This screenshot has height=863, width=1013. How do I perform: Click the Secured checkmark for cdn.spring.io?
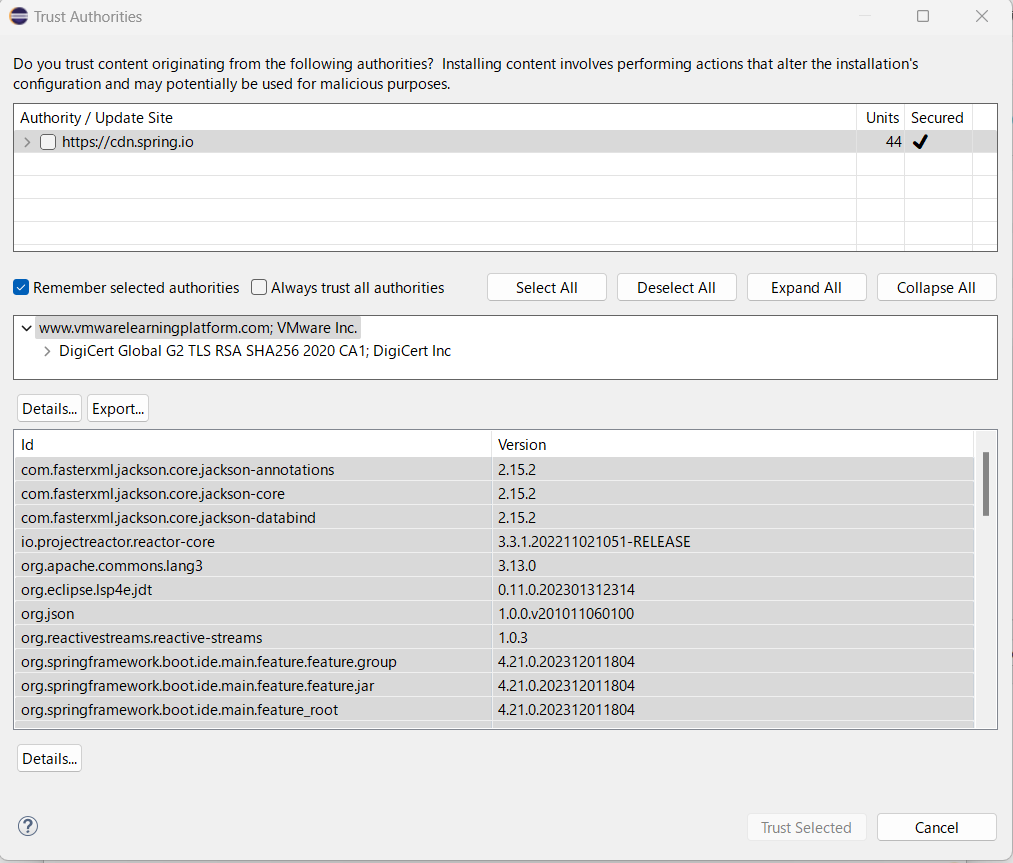[920, 141]
